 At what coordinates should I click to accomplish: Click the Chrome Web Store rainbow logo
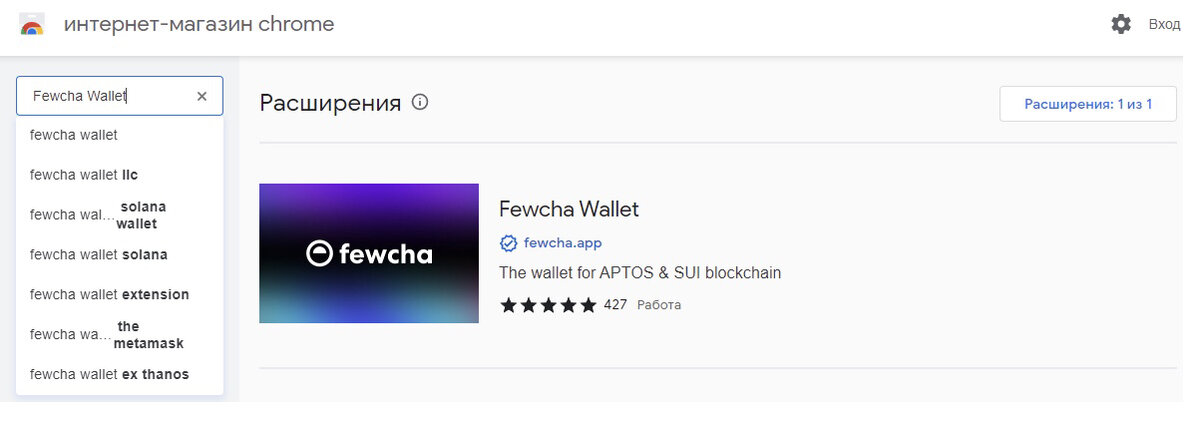point(32,25)
